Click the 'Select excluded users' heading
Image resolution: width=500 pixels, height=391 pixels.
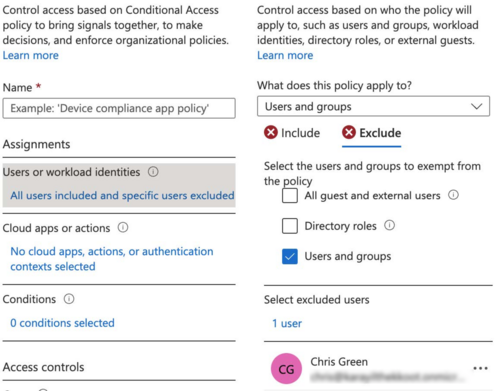(x=317, y=300)
